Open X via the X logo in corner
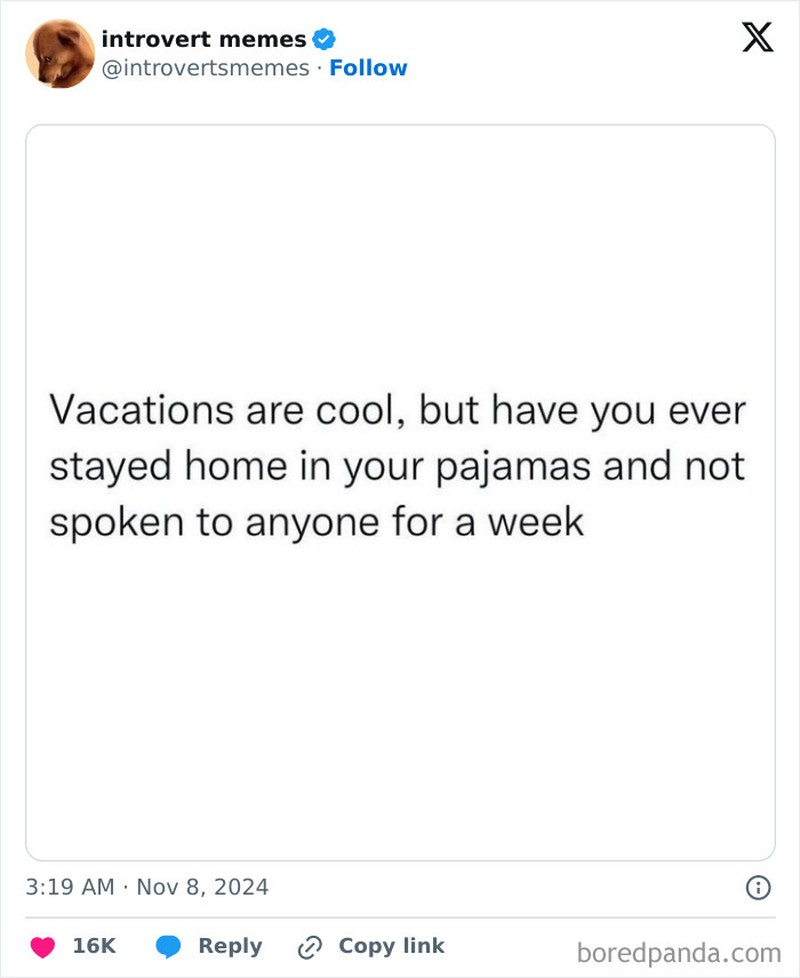This screenshot has height=978, width=800. coord(757,38)
